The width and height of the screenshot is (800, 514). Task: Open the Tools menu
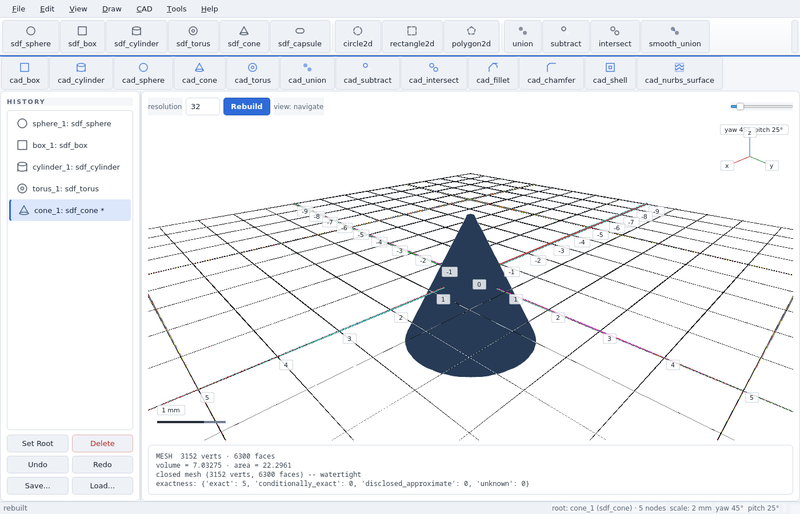coord(177,9)
